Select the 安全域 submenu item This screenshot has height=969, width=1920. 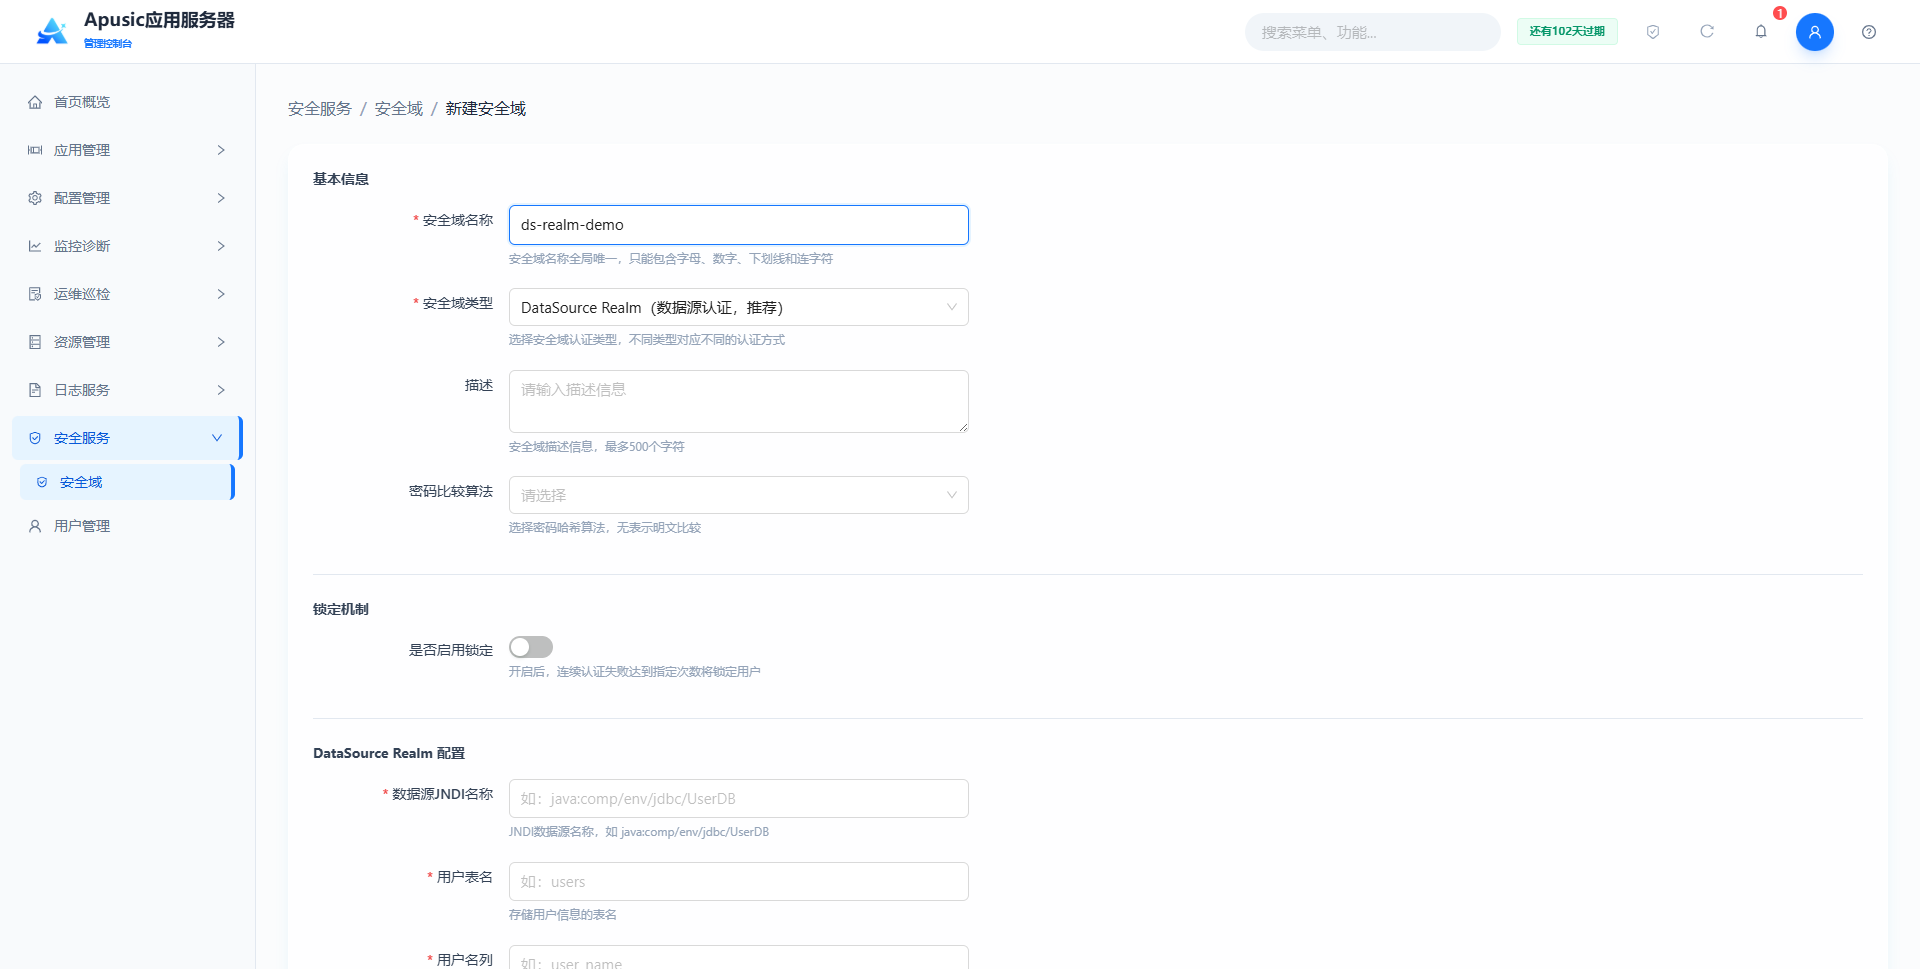tap(127, 482)
